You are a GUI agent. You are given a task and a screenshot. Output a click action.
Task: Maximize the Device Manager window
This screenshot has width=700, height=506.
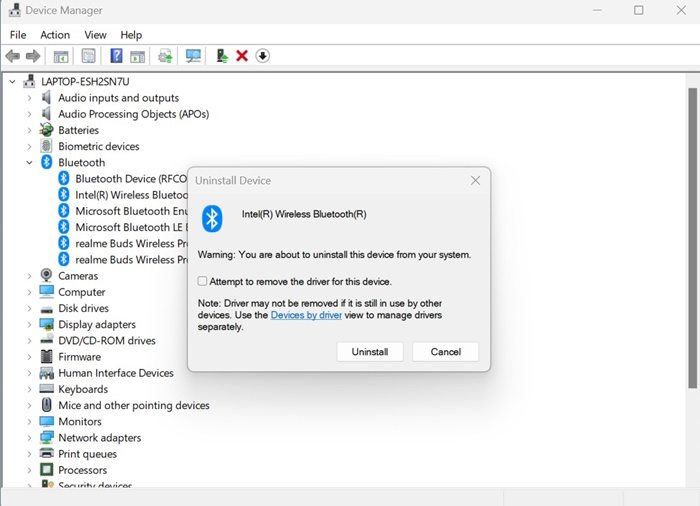tap(639, 10)
